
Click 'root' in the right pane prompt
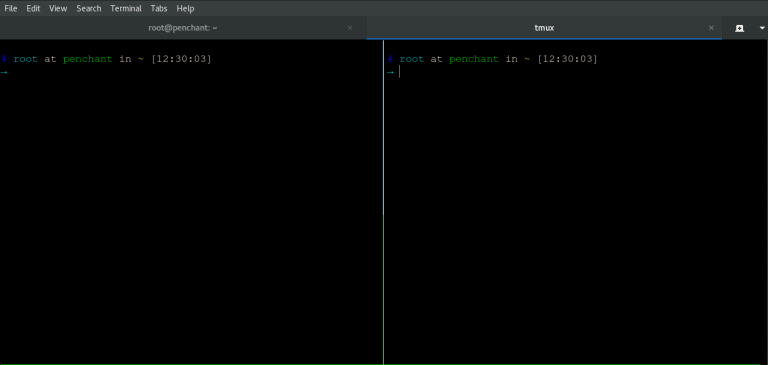[x=411, y=59]
